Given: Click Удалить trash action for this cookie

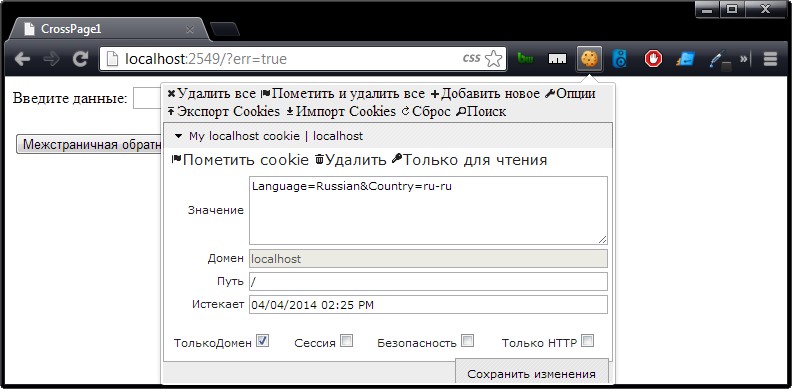Looking at the screenshot, I should coord(351,160).
